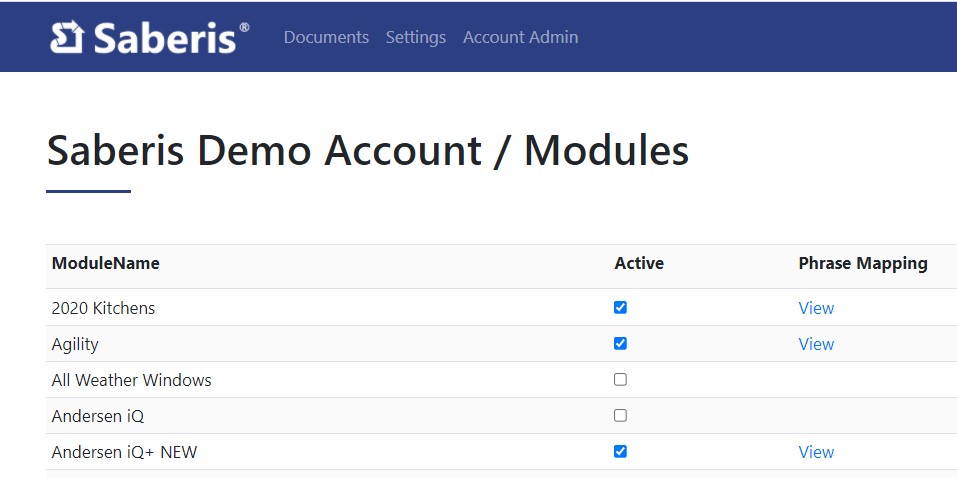Click View for Andersen iQ+ NEW
This screenshot has width=957, height=478.
tap(815, 452)
